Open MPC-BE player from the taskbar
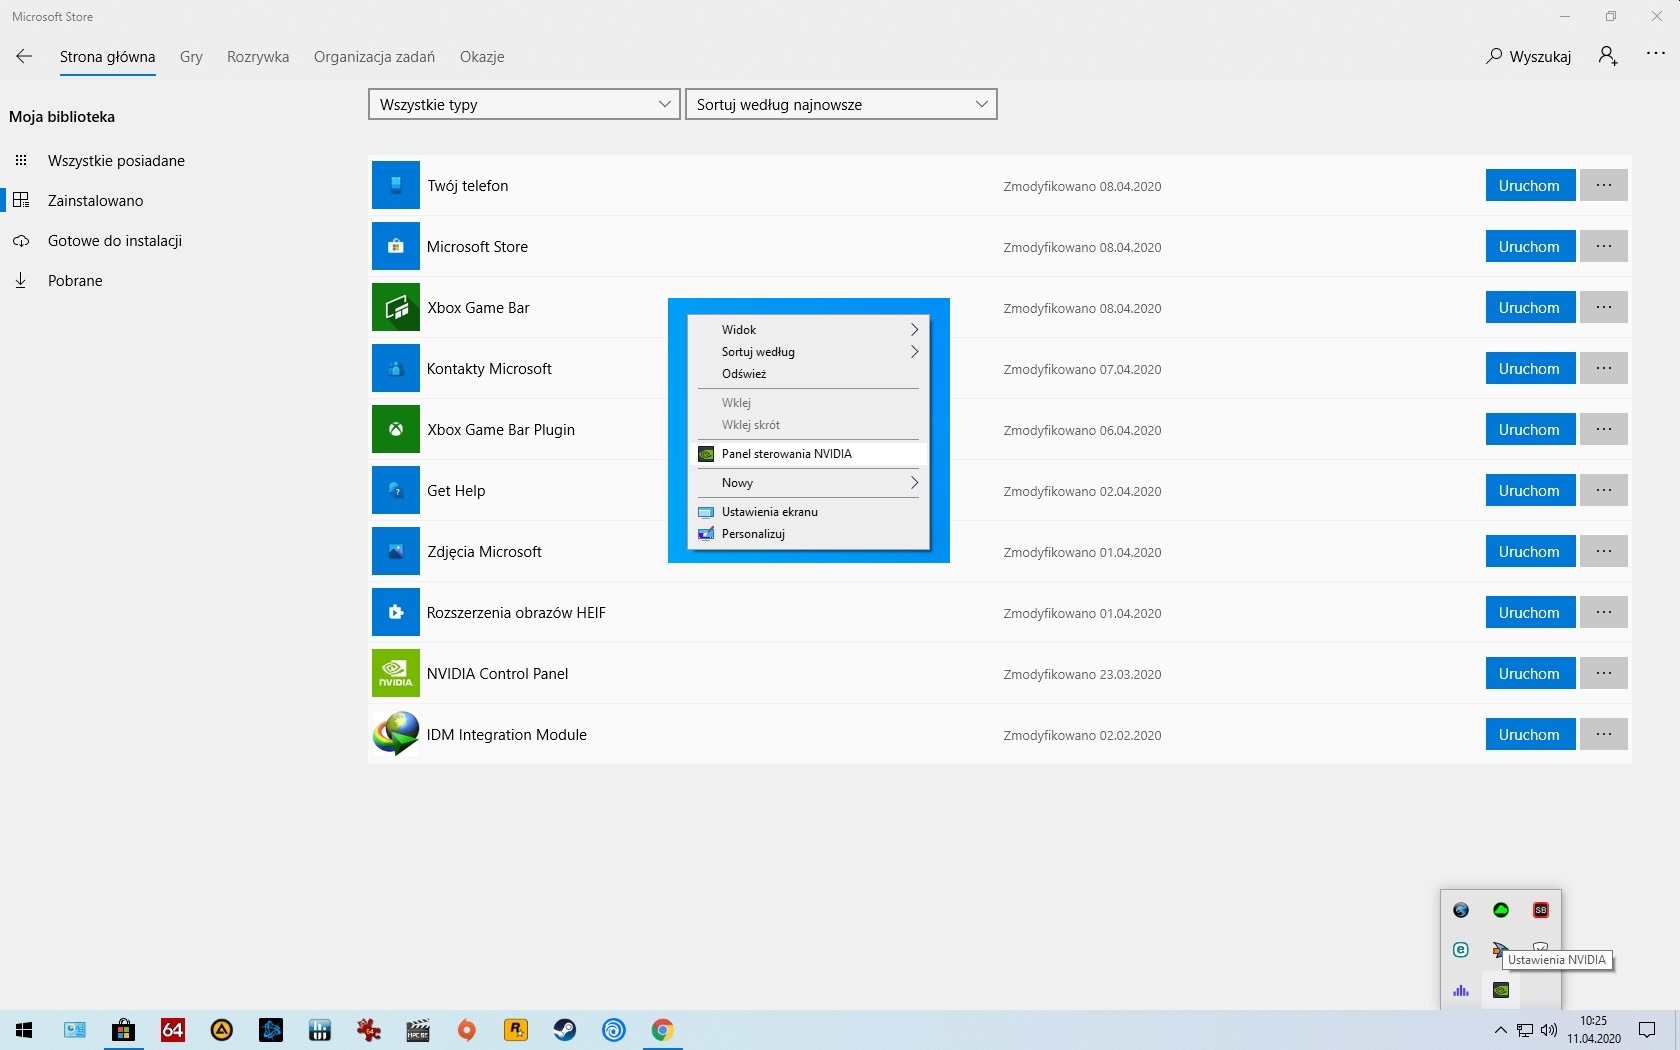Screen dimensions: 1680x1050 pos(418,1030)
